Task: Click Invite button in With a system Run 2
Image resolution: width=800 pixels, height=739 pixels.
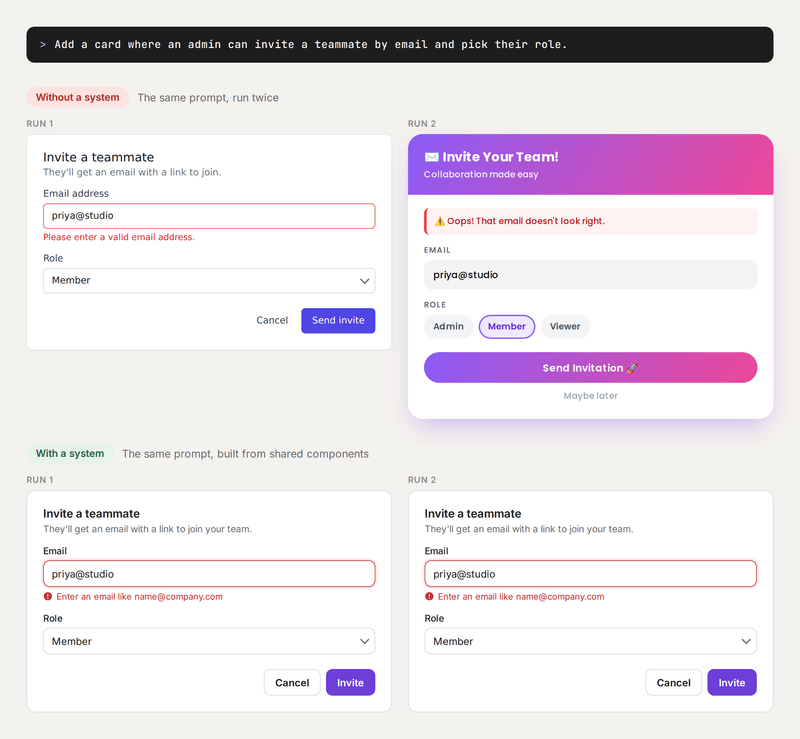Action: point(732,682)
